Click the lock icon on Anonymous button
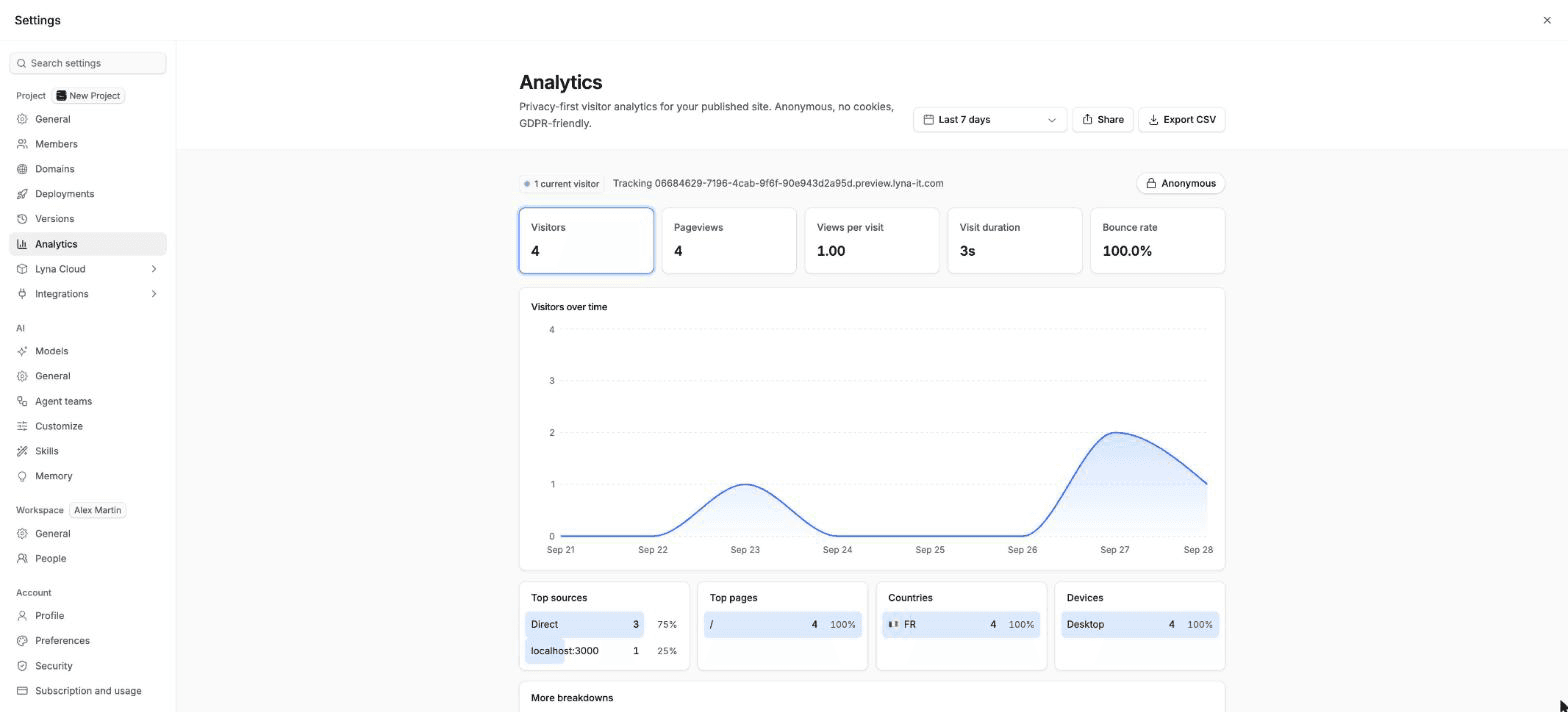Screen dimensions: 1568x712 [1151, 184]
